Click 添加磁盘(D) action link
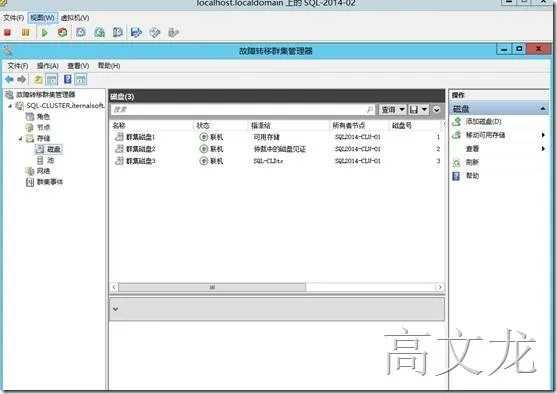 [483, 122]
